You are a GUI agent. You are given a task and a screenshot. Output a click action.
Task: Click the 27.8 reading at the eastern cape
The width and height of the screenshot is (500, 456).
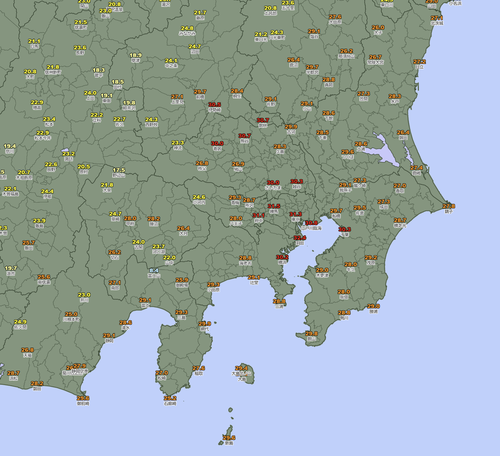tap(449, 206)
